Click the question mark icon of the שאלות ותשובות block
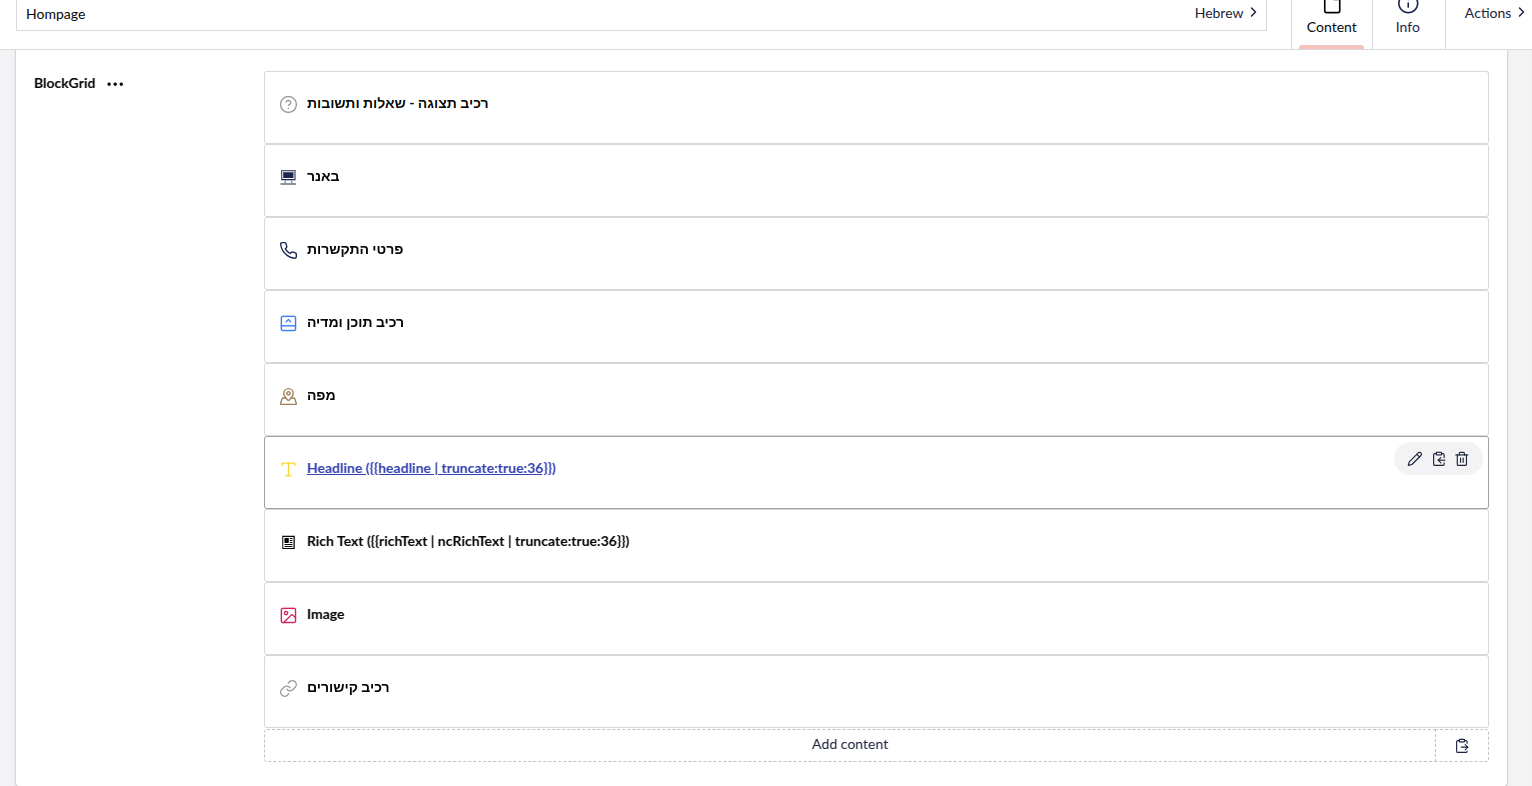 click(288, 104)
